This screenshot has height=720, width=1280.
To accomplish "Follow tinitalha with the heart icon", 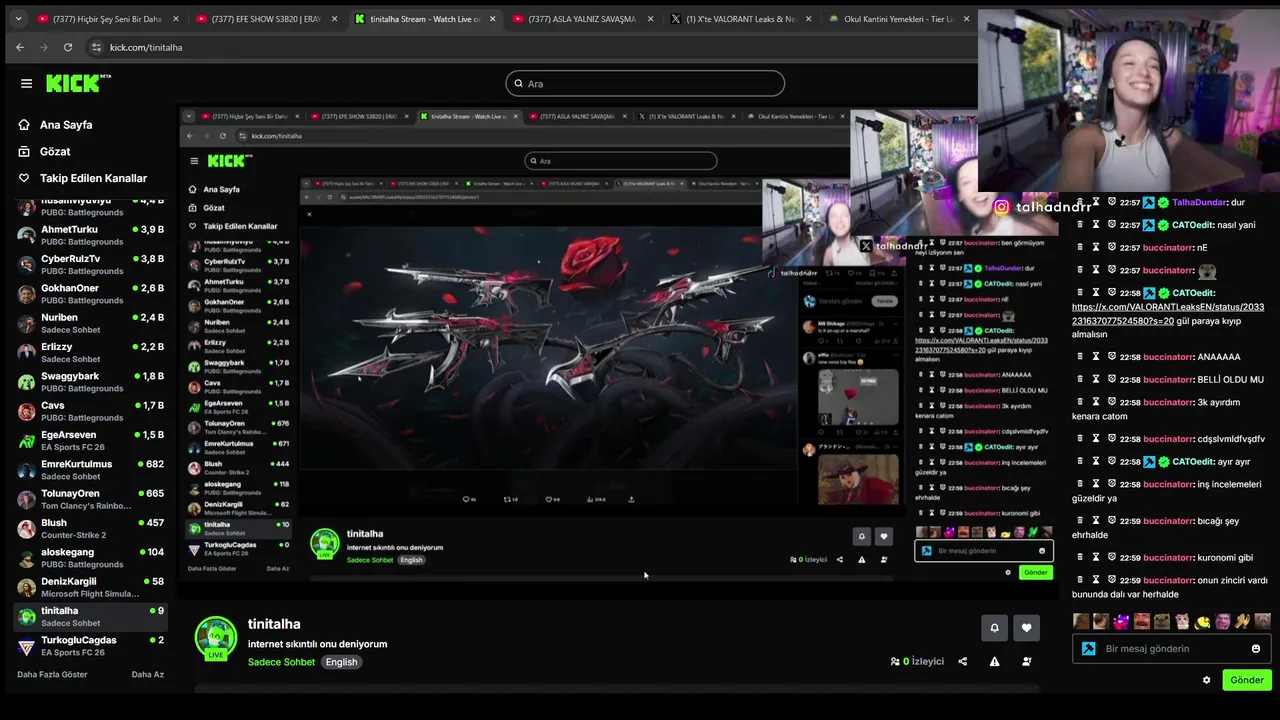I will tap(1026, 628).
